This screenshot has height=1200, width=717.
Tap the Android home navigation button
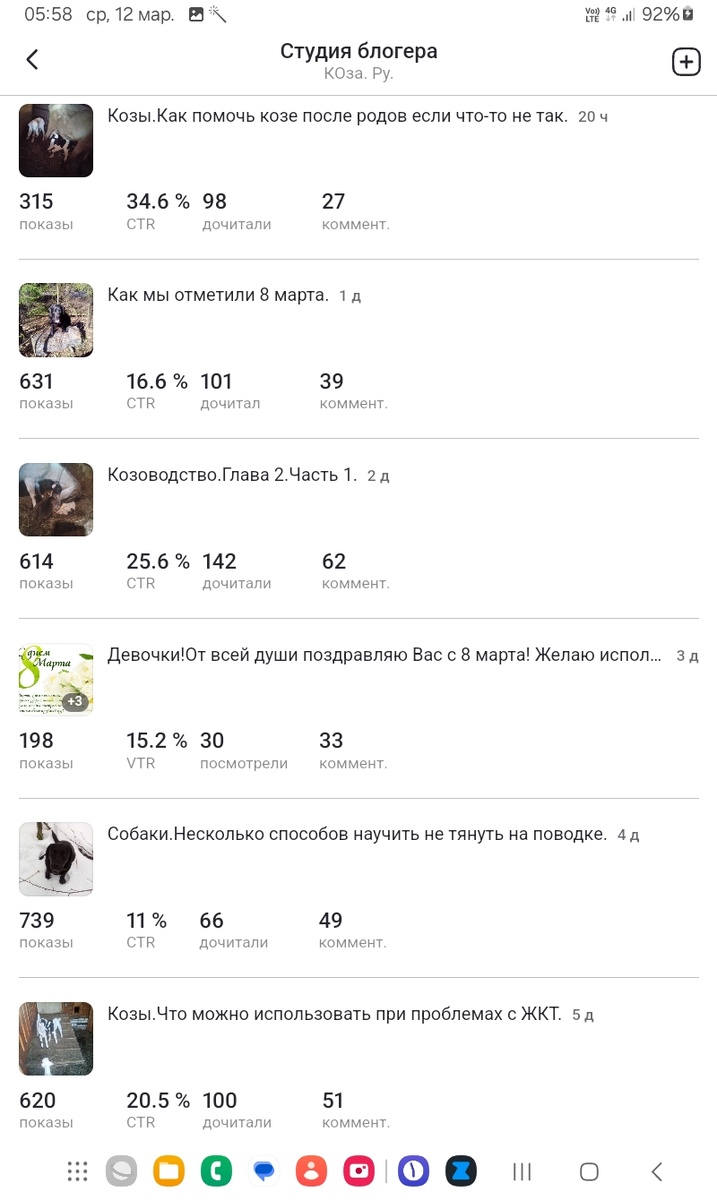coord(589,1171)
